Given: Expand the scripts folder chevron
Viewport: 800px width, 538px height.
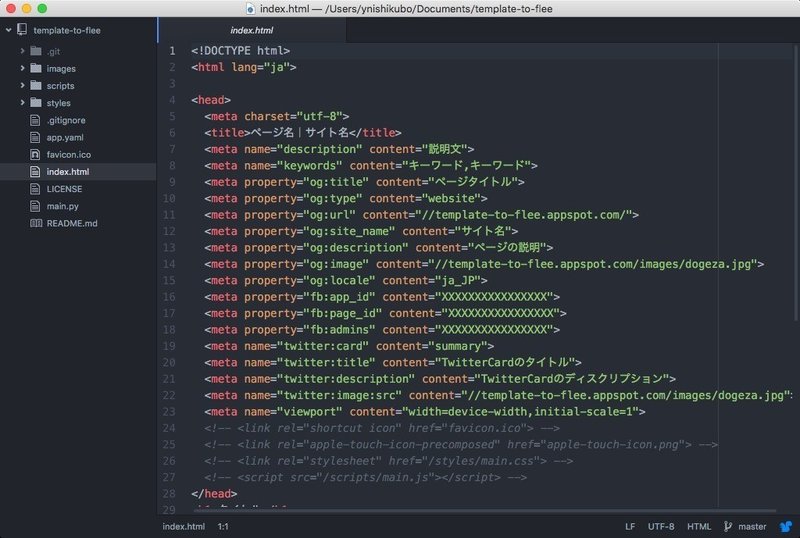Looking at the screenshot, I should [x=22, y=85].
